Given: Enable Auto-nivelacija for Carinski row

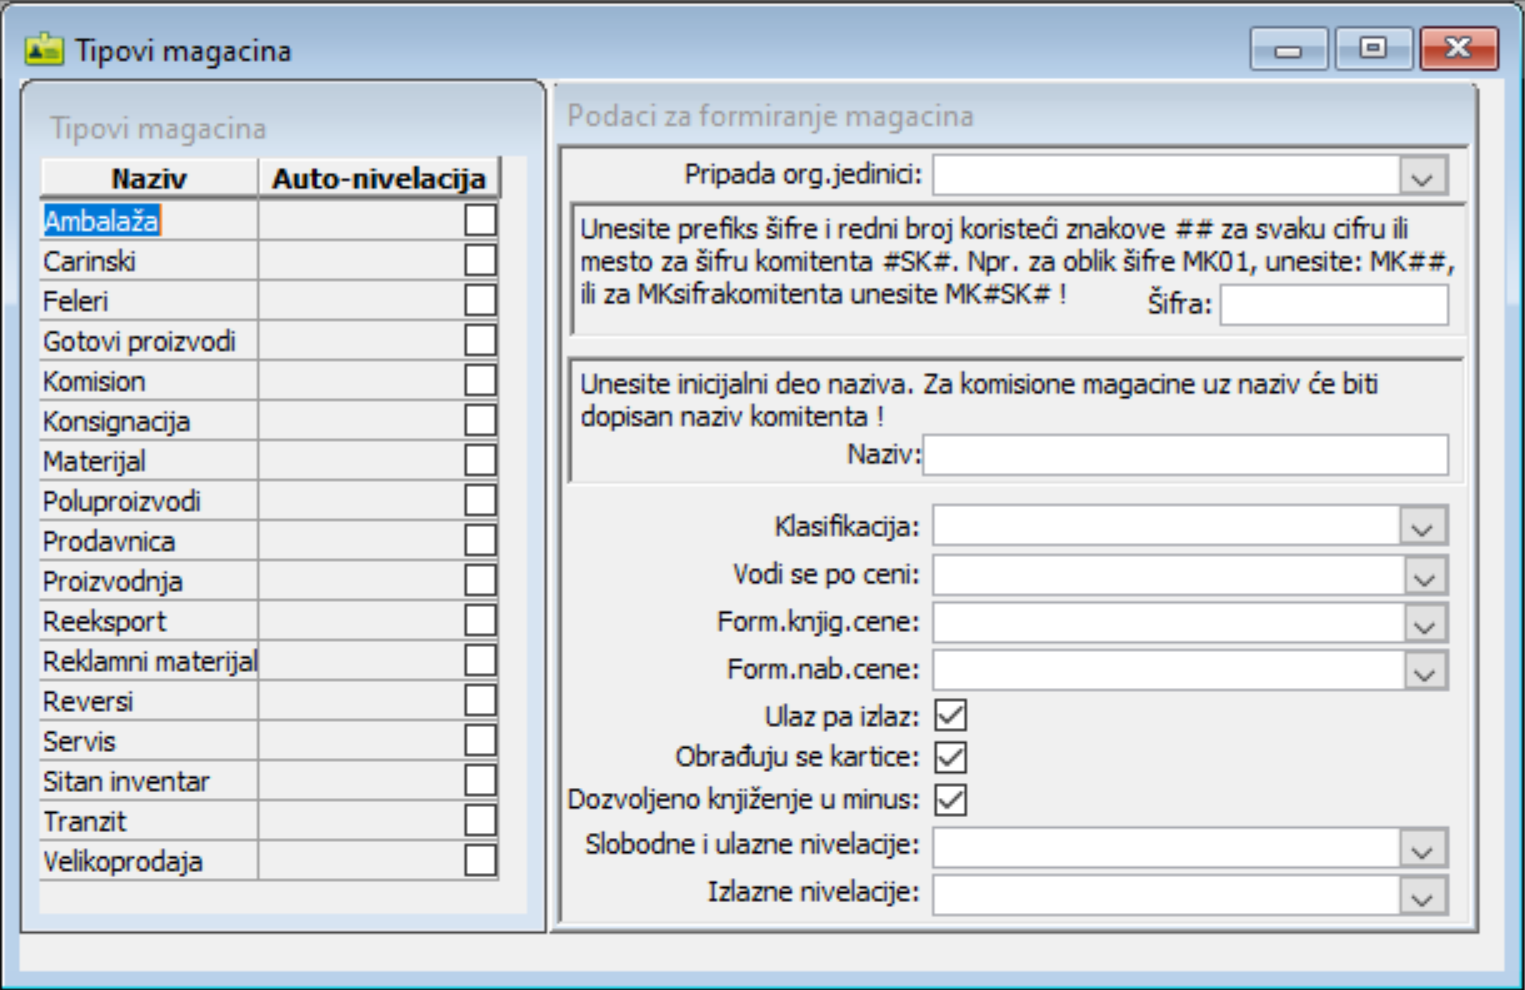Looking at the screenshot, I should point(480,260).
